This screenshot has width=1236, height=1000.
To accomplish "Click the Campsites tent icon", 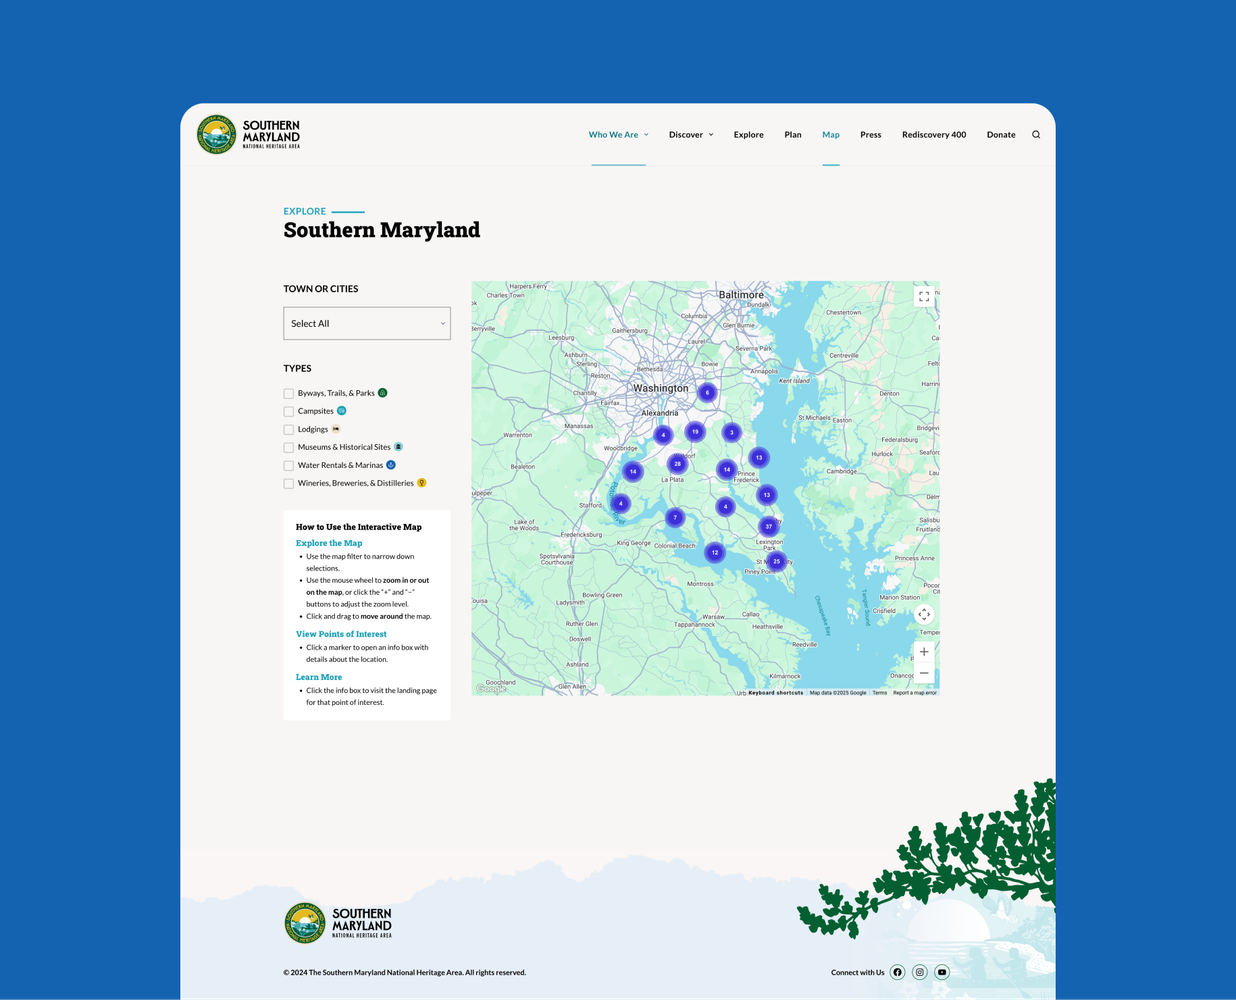I will pyautogui.click(x=341, y=410).
